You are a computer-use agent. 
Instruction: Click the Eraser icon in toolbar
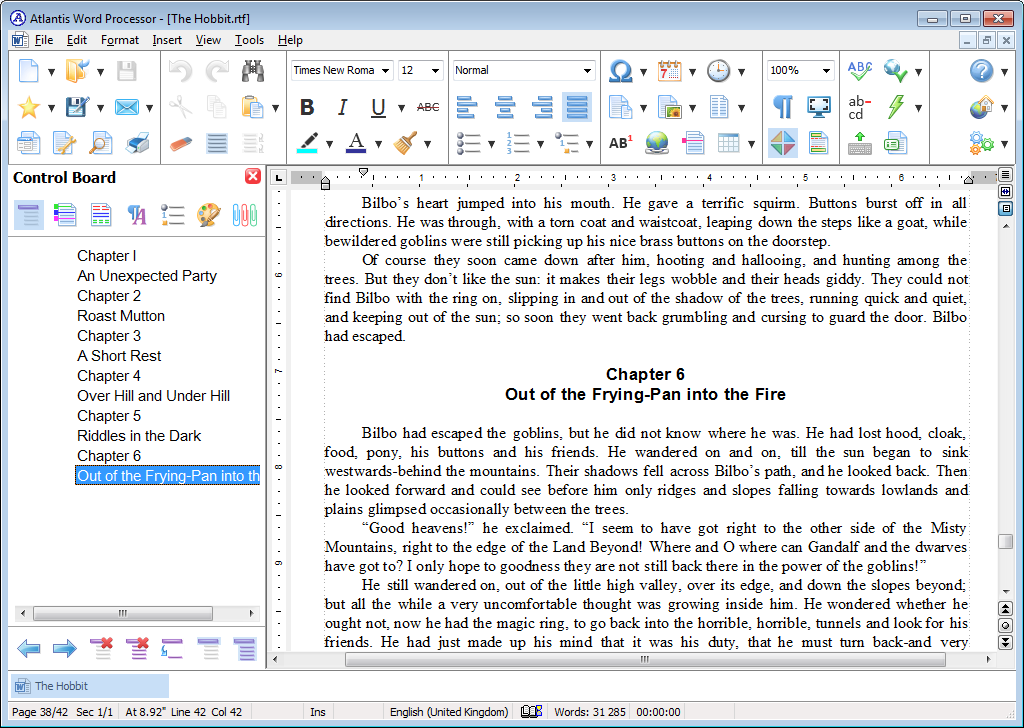180,143
